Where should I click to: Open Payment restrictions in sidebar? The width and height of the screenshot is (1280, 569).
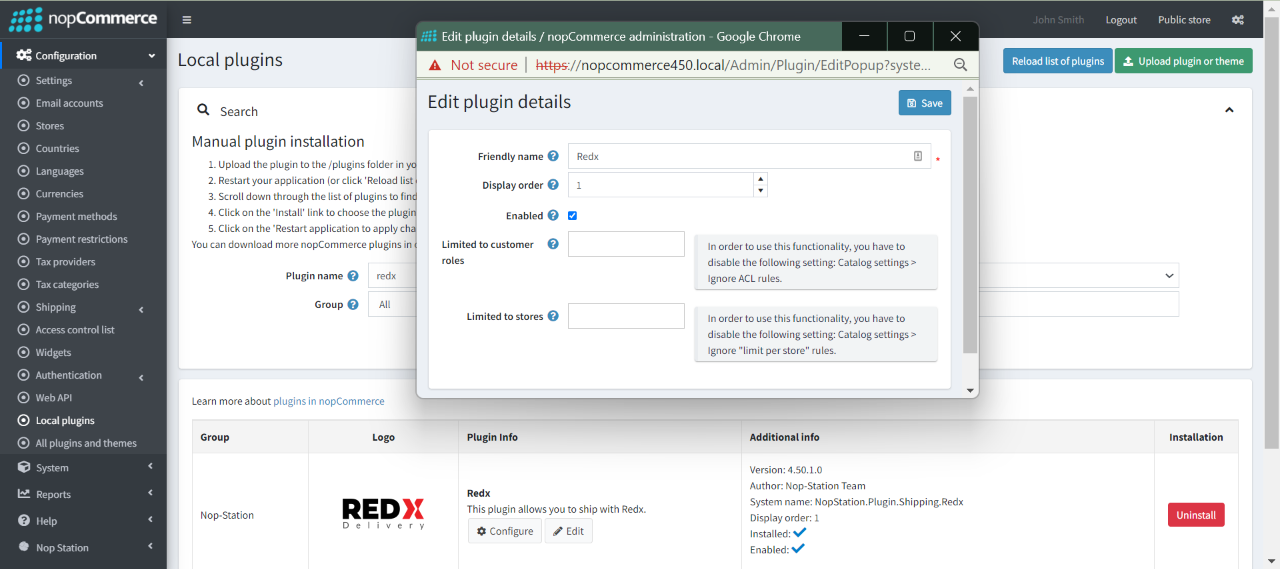(x=82, y=239)
